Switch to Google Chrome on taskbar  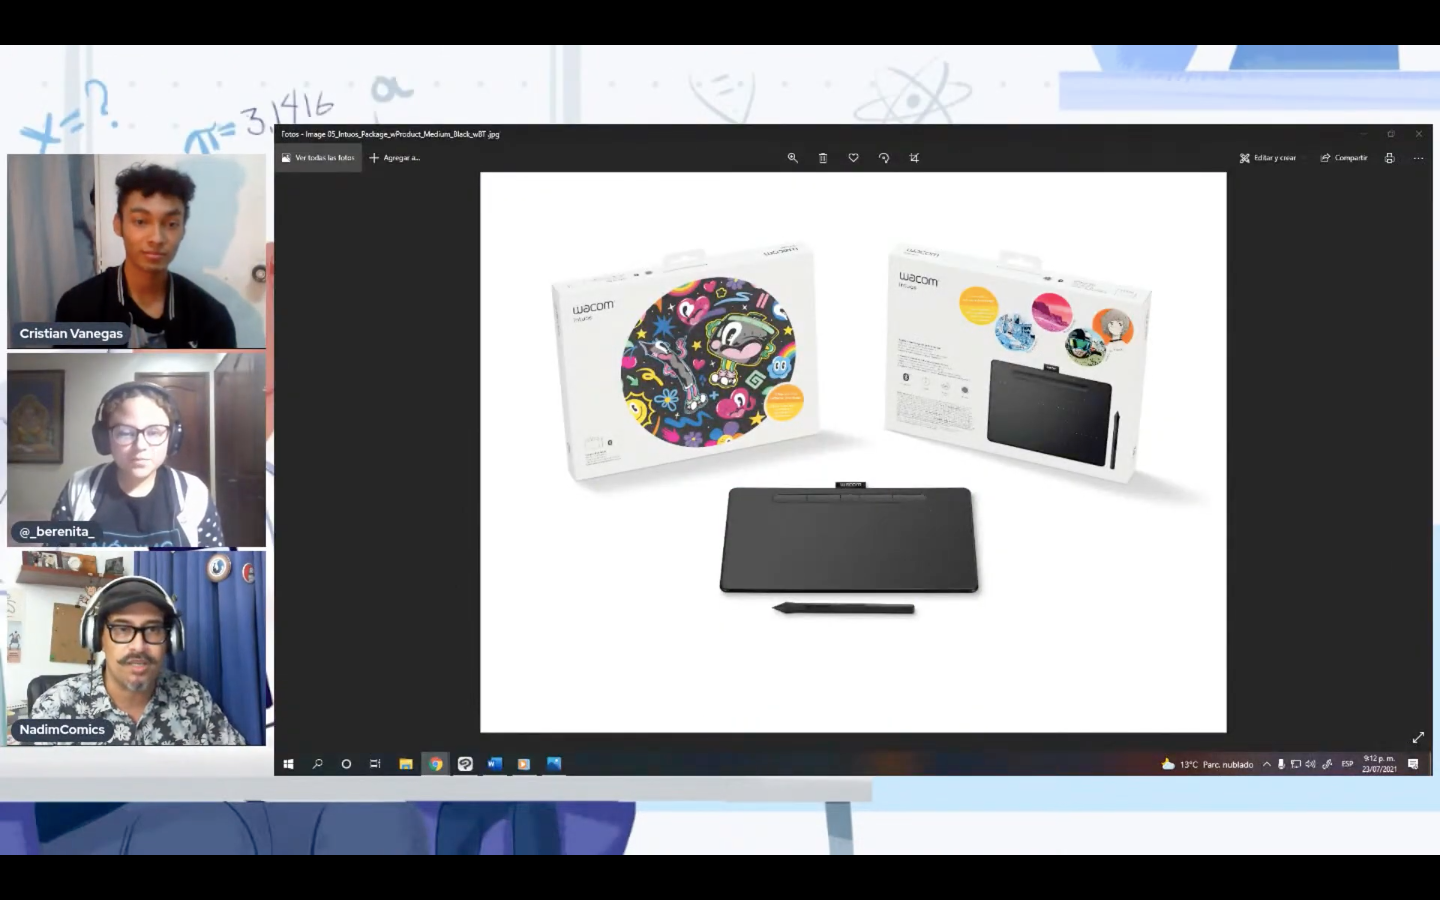point(436,764)
